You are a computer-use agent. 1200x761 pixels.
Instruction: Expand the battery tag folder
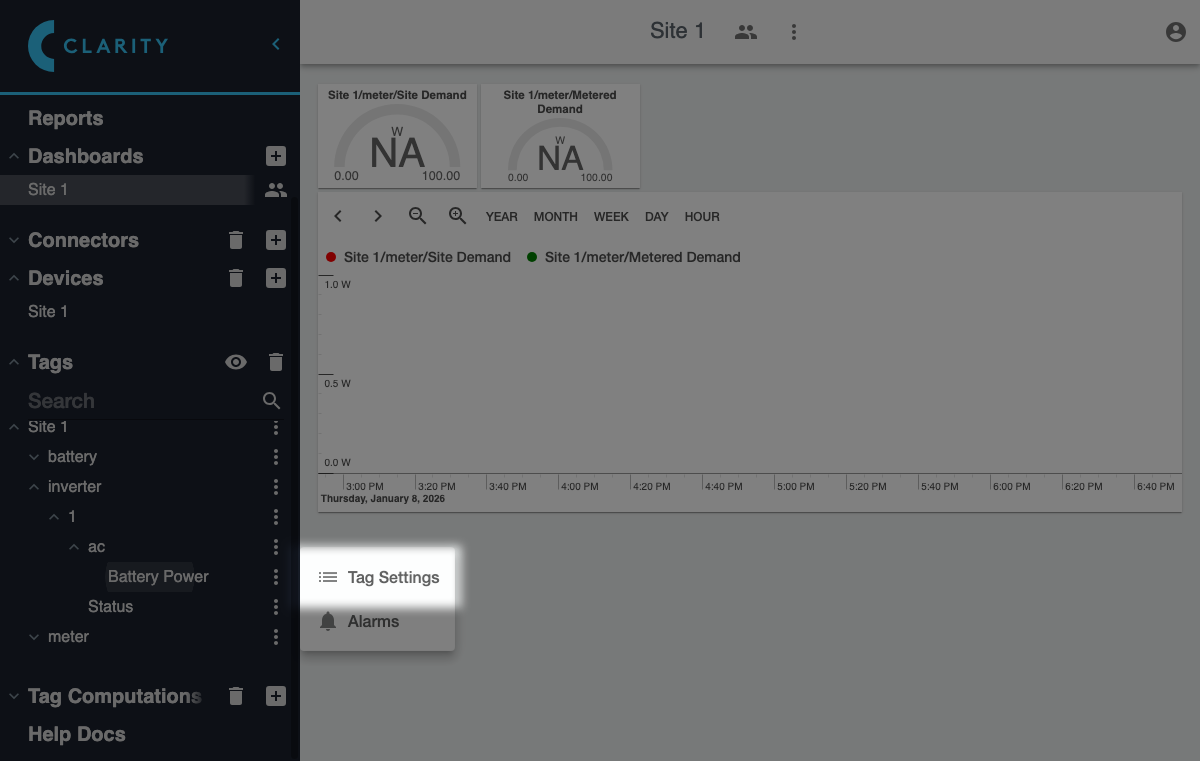pos(35,457)
